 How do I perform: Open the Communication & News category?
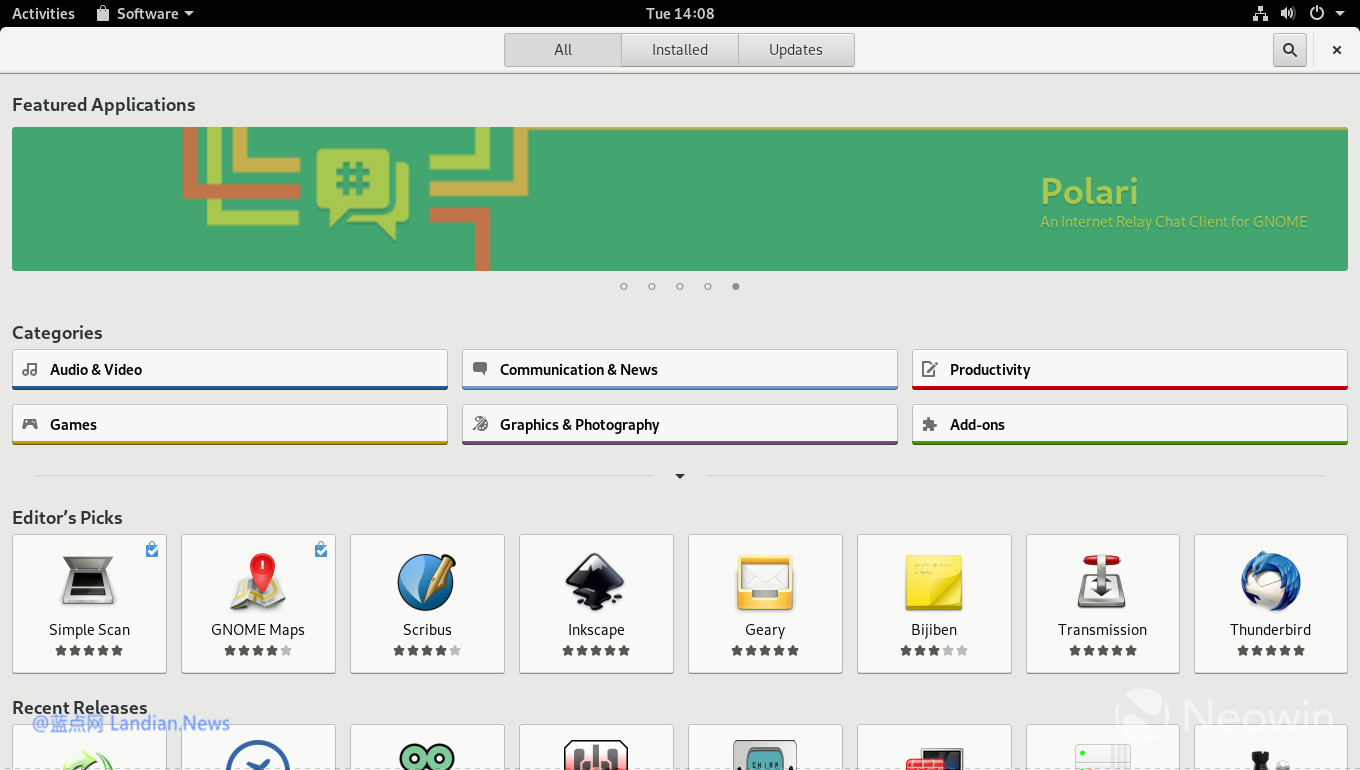(680, 369)
